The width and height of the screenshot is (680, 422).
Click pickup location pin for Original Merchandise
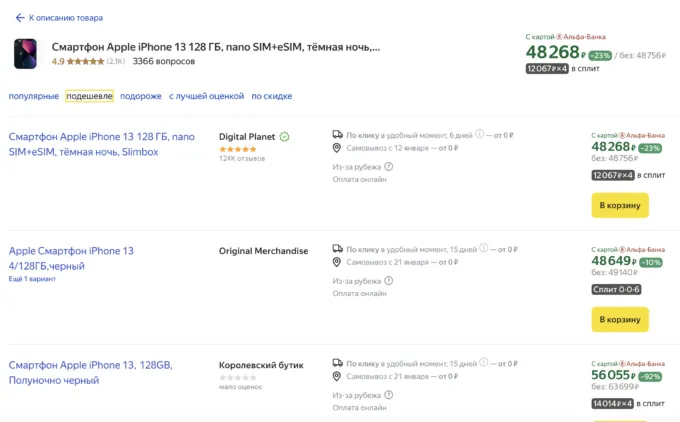(x=338, y=262)
